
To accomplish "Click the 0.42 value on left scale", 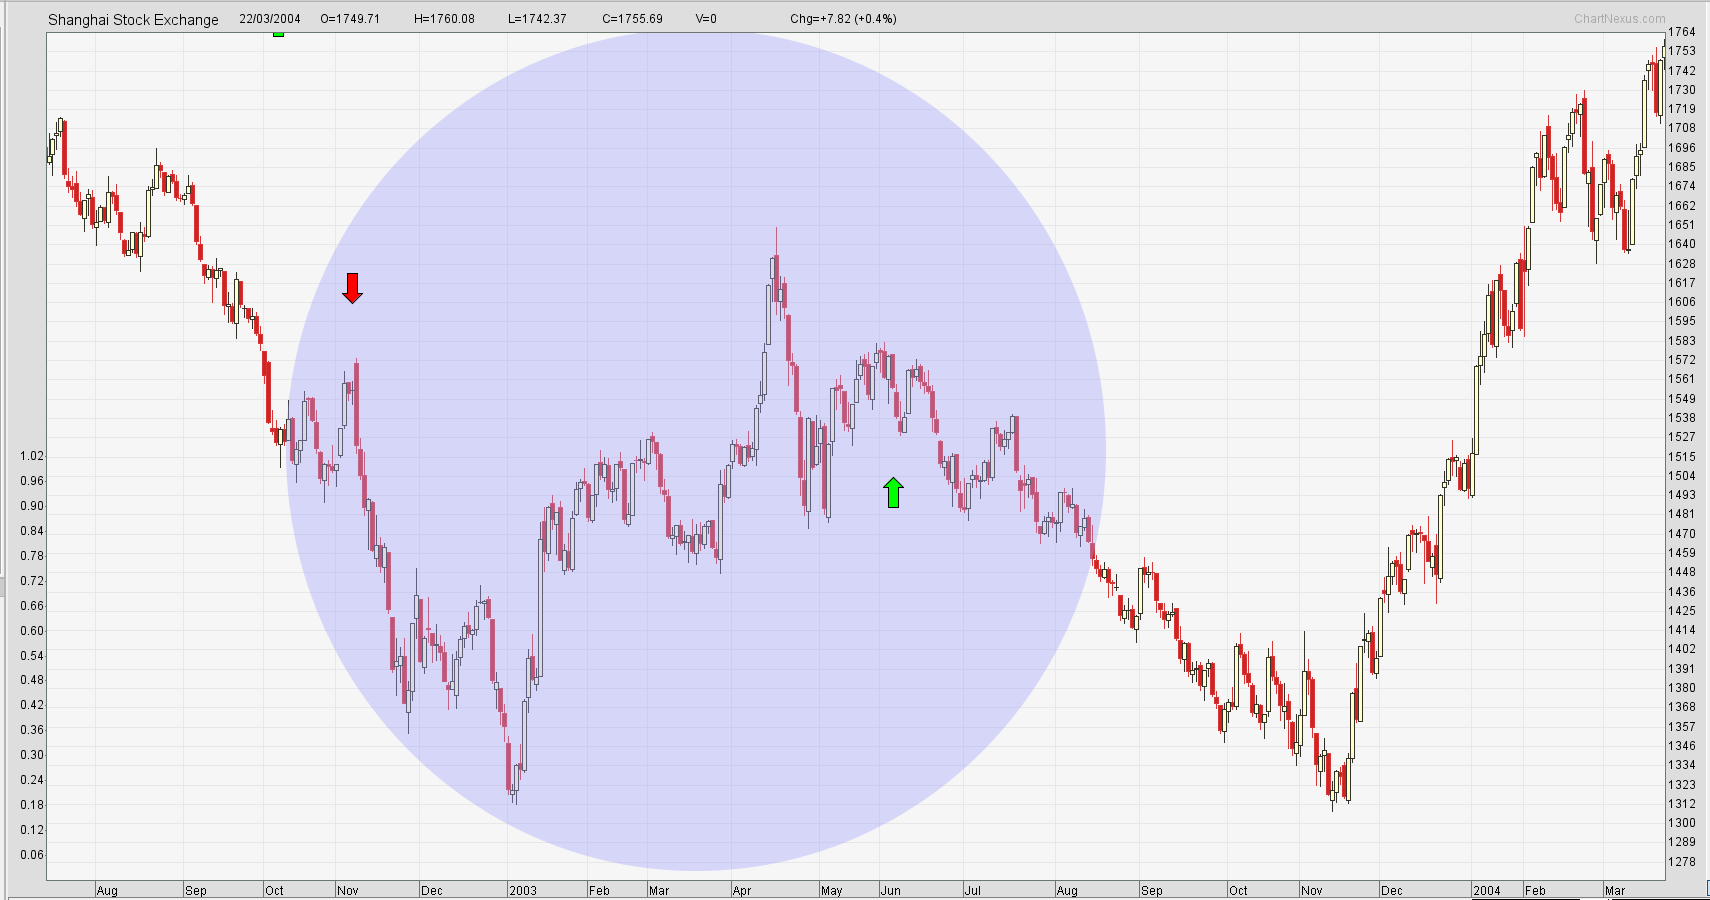I will click(32, 705).
